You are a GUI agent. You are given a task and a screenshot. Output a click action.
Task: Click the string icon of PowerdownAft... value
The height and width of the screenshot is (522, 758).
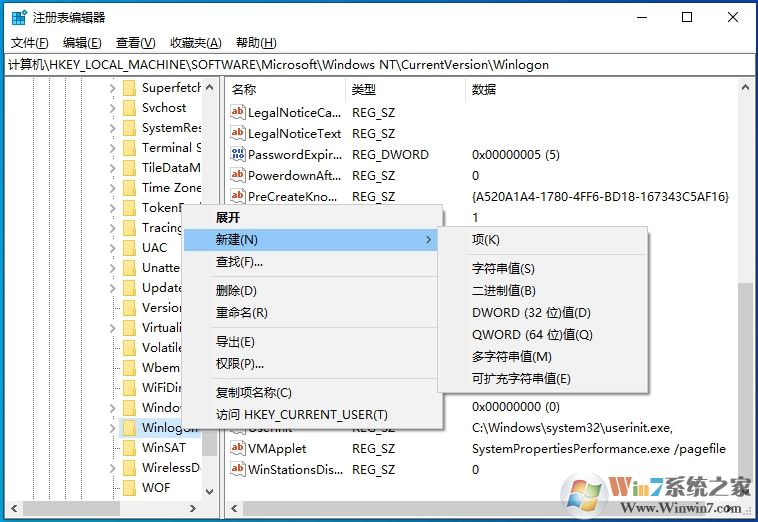237,175
